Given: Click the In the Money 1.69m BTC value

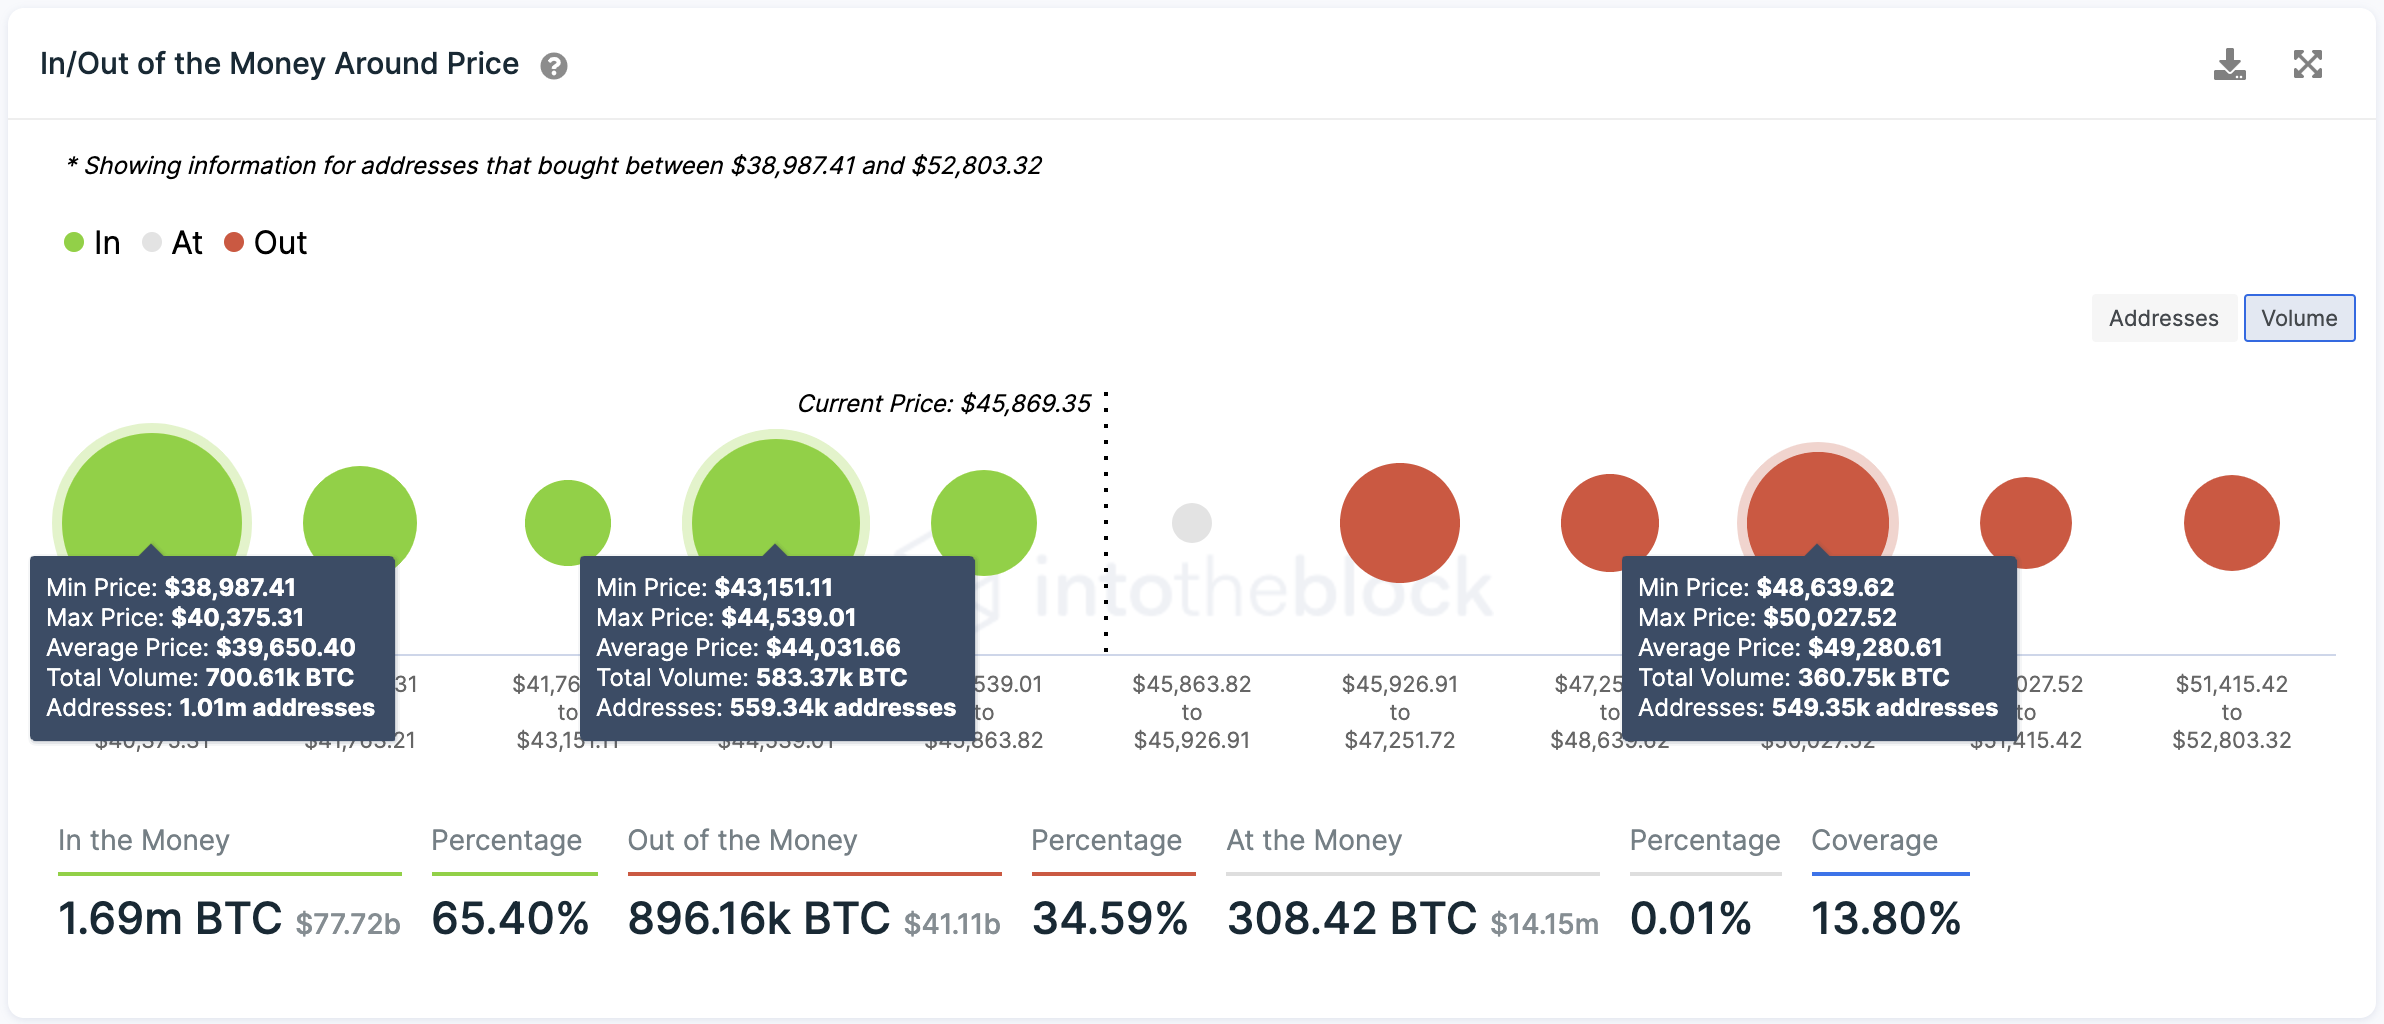Looking at the screenshot, I should coord(171,918).
